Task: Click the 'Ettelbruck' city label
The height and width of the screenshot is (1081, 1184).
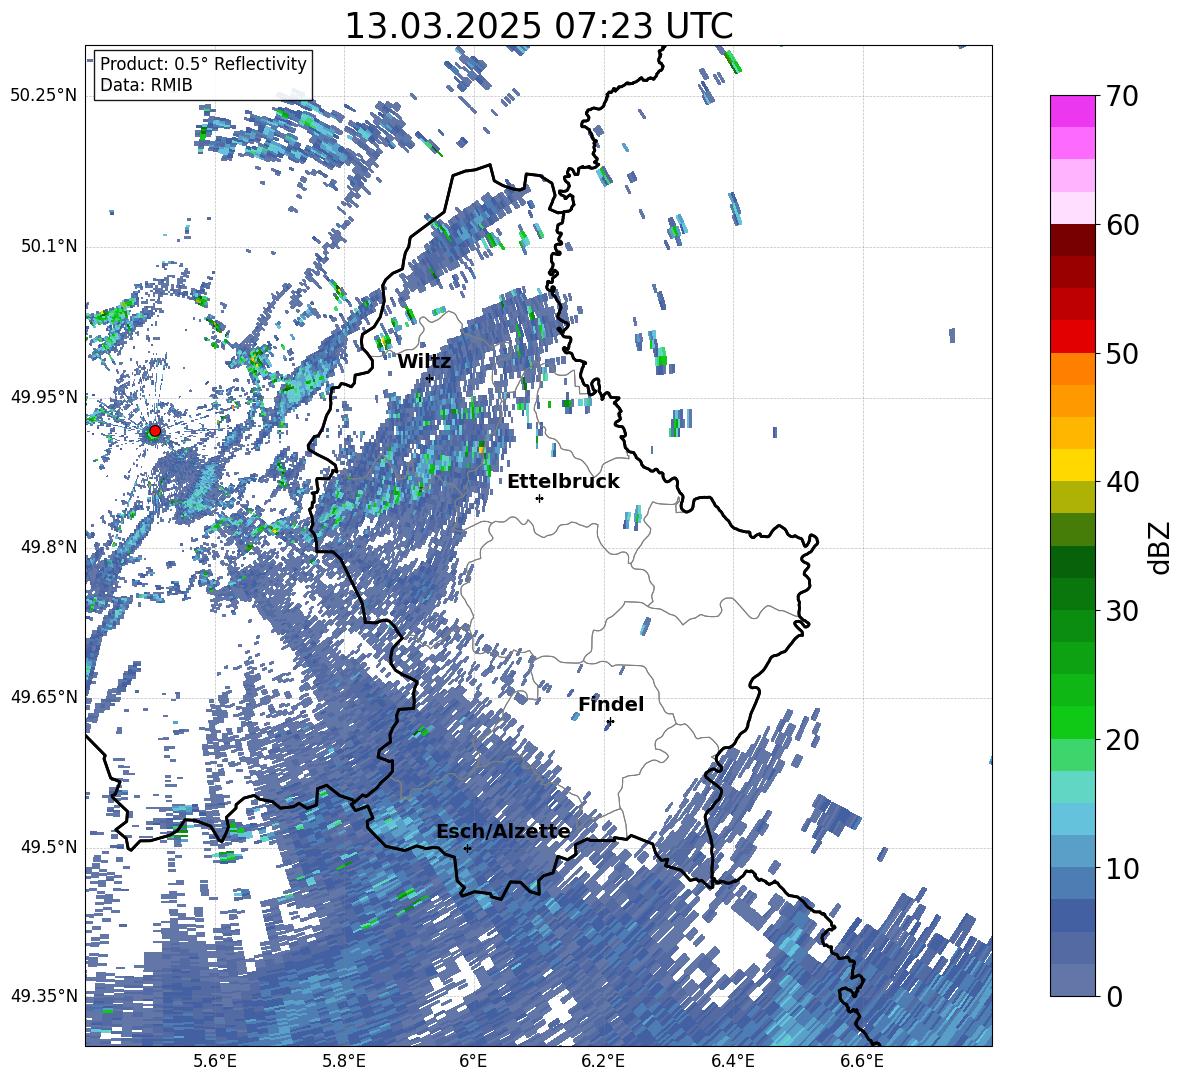Action: [x=563, y=481]
